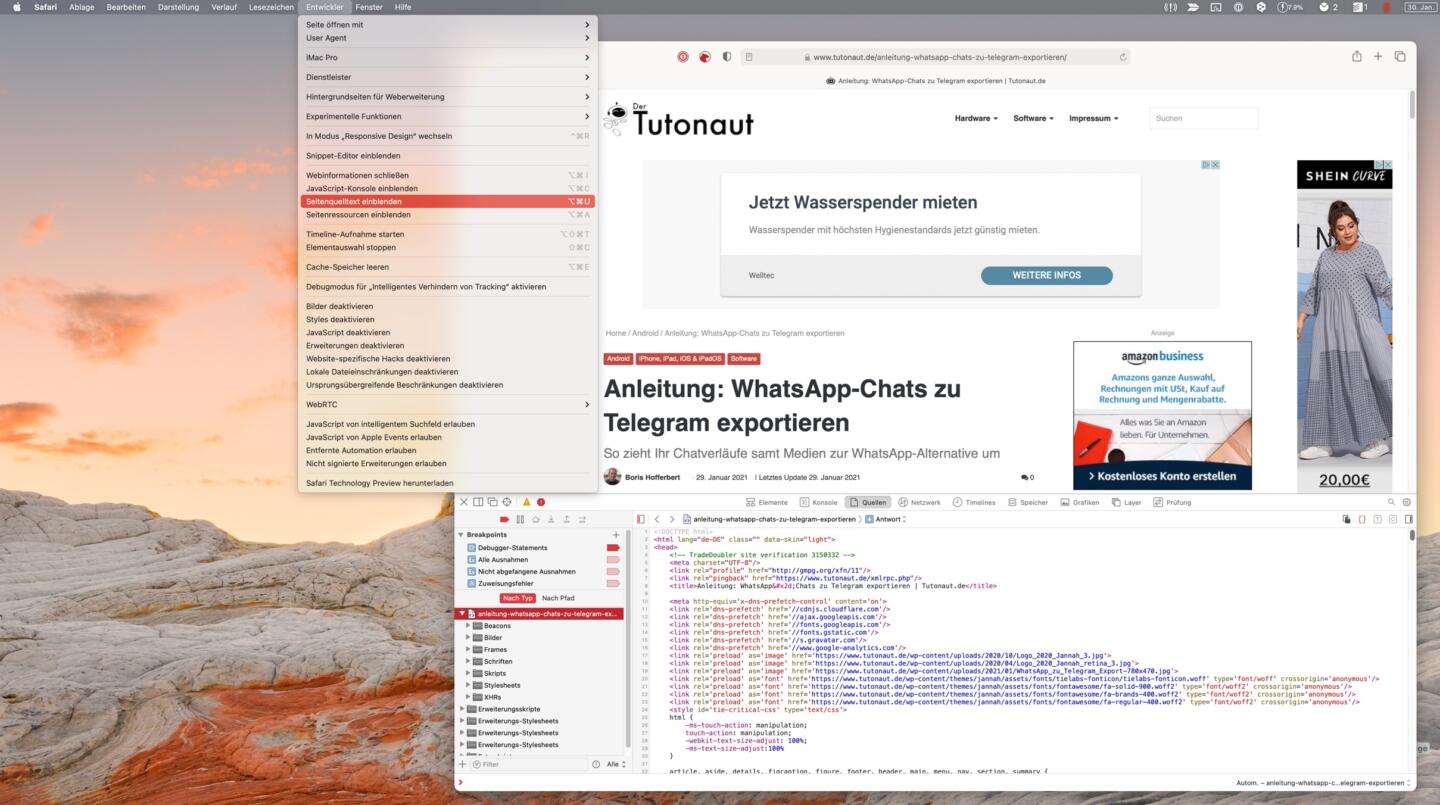Click the pause script execution icon
This screenshot has width=1440, height=805.
click(520, 520)
